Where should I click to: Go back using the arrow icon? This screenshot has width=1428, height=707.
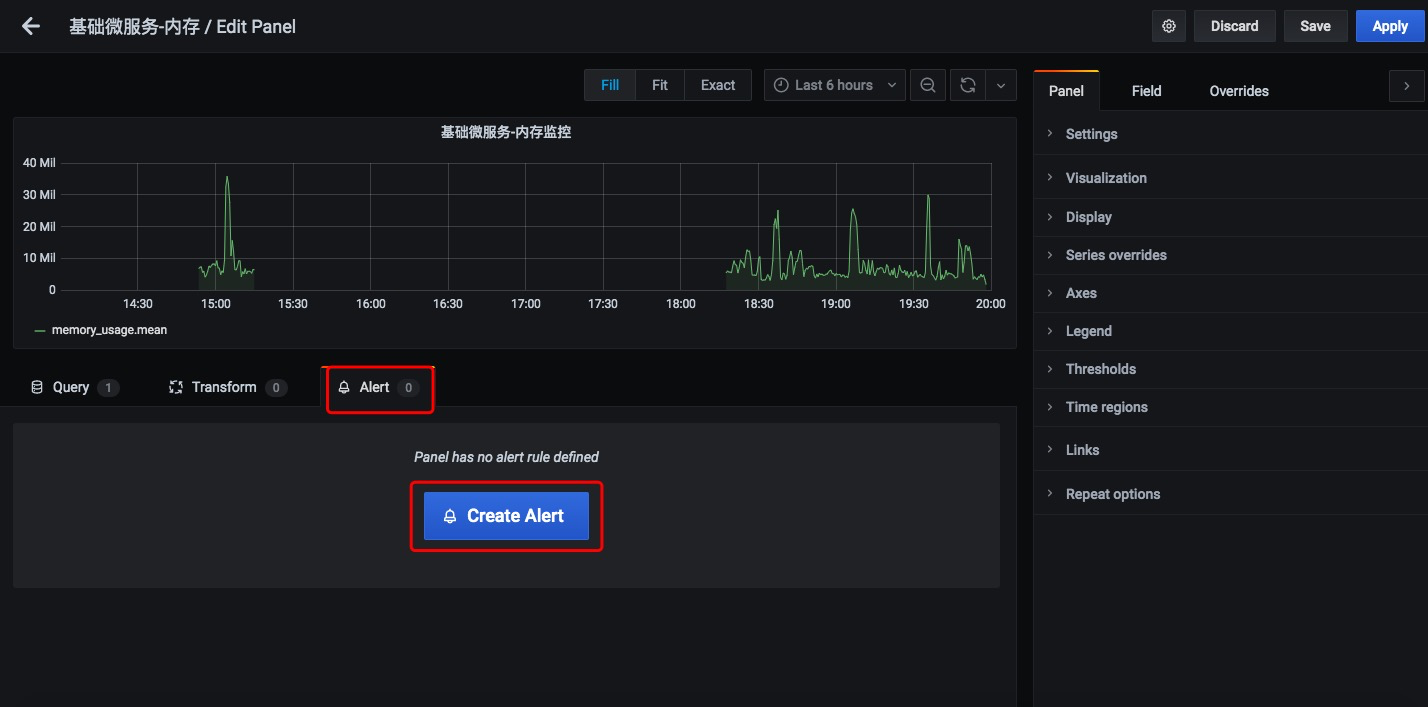(31, 26)
